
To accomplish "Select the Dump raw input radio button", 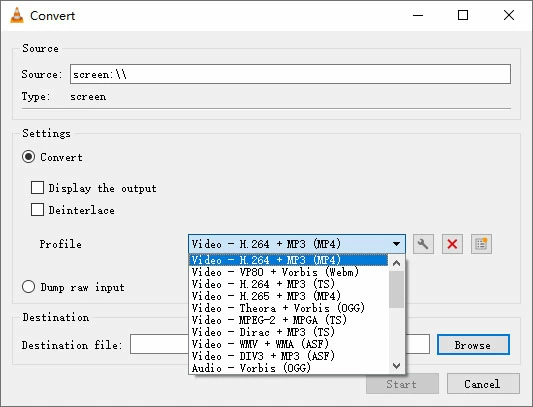I will coord(28,287).
